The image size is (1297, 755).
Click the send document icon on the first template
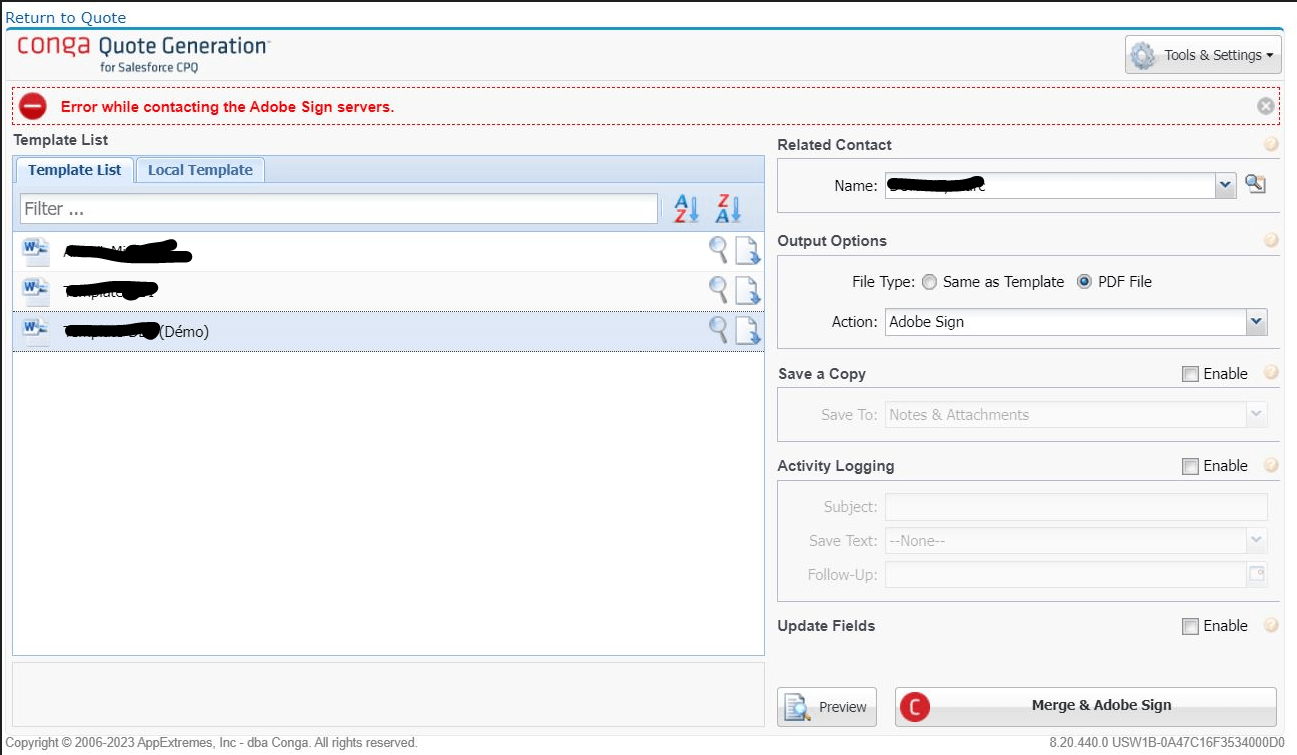pyautogui.click(x=745, y=250)
